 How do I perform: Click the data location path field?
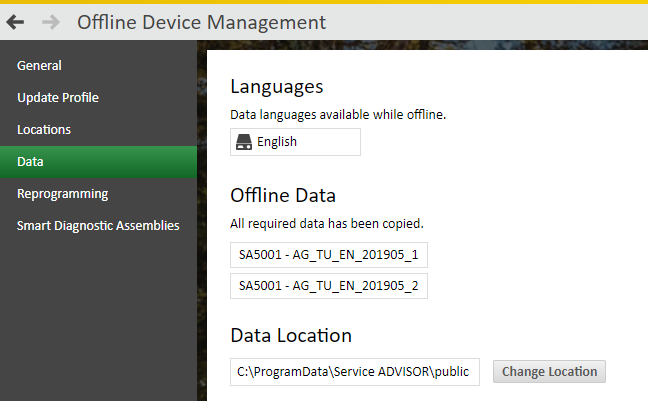(x=355, y=372)
